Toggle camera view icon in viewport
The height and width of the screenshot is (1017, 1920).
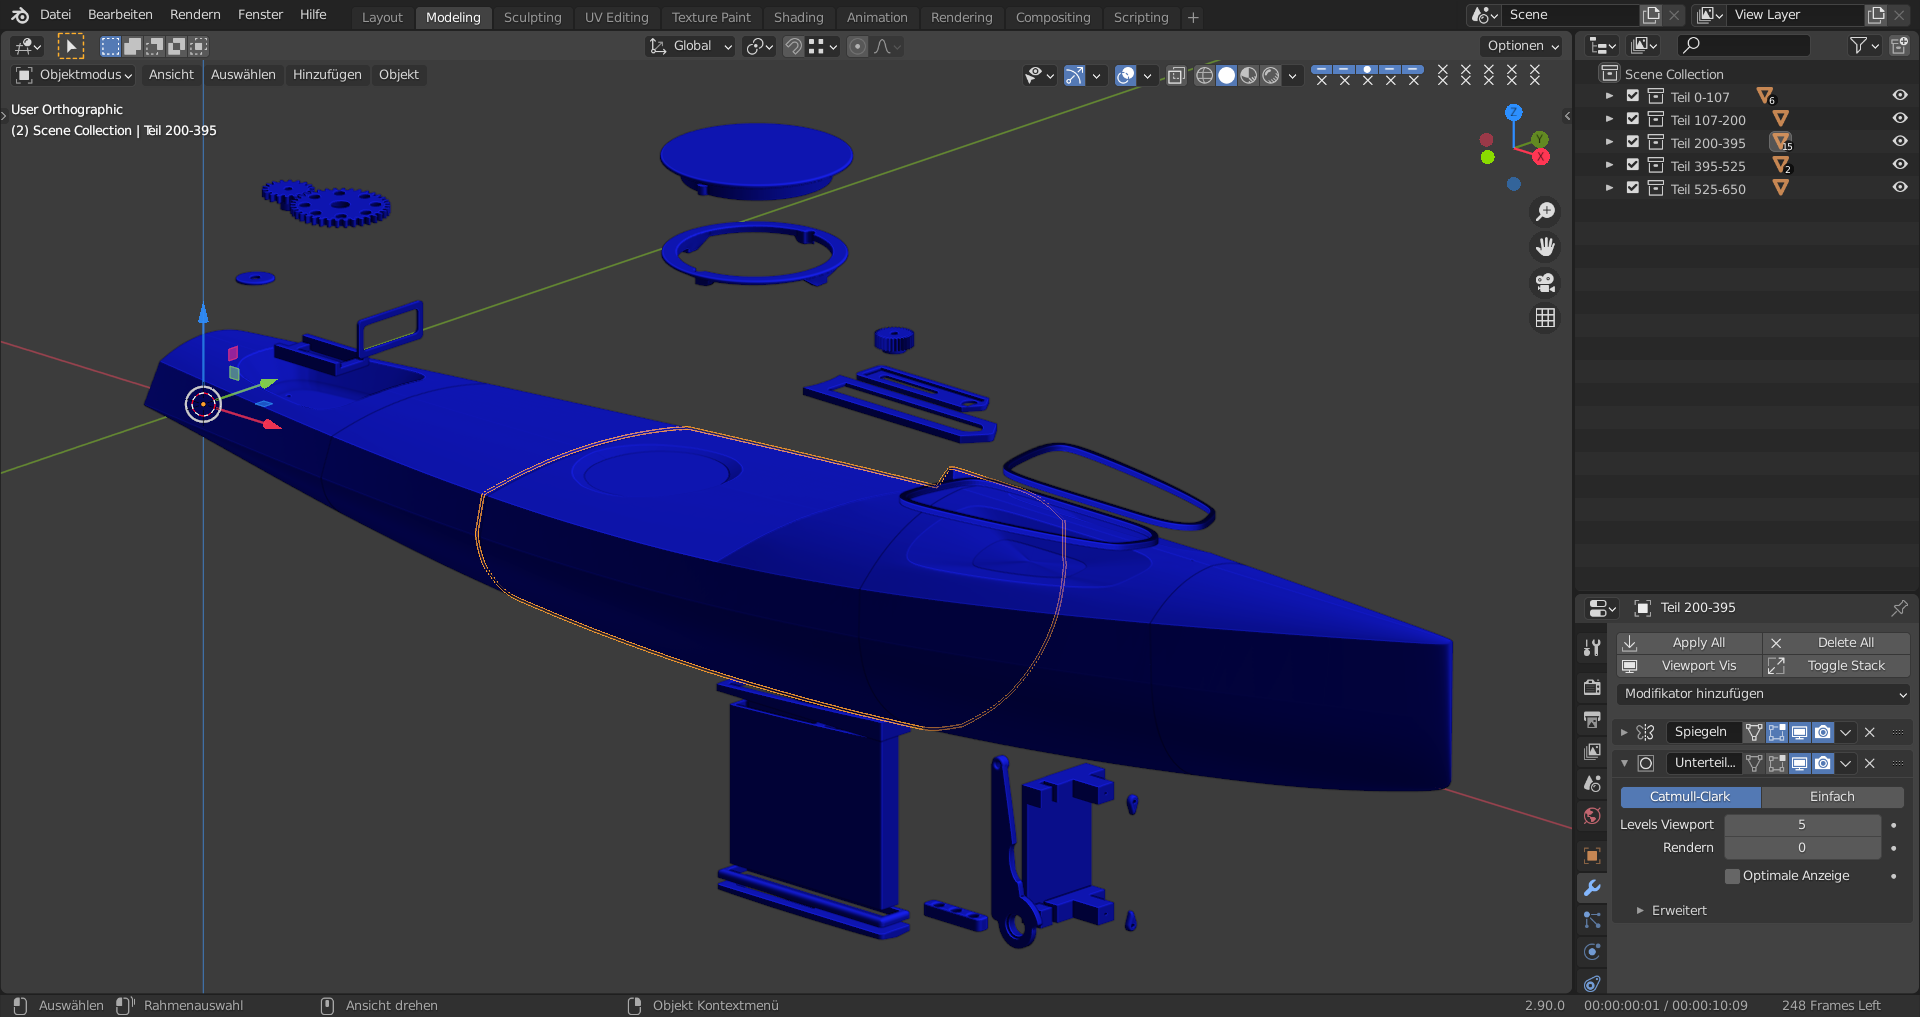1545,283
